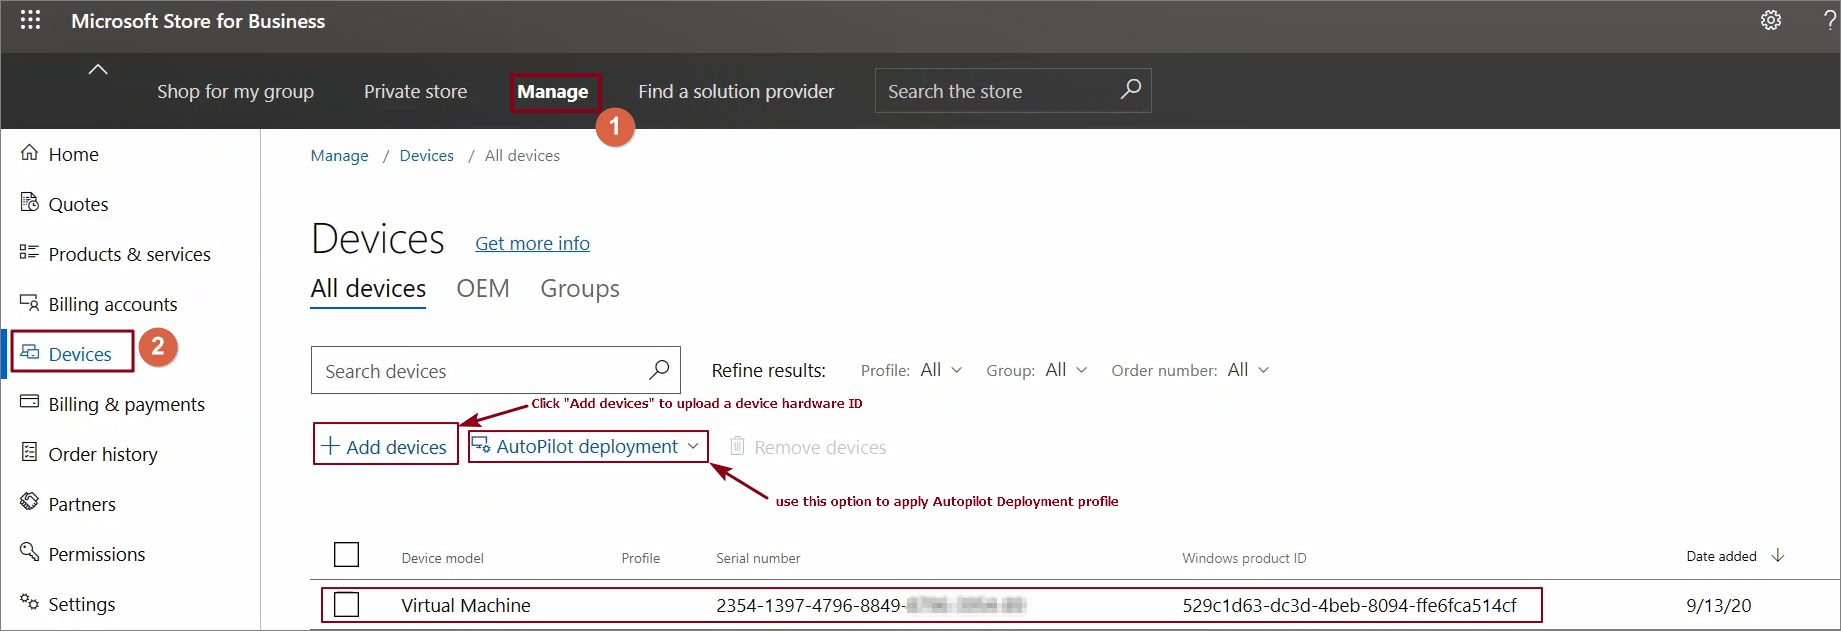Viewport: 1841px width, 631px height.
Task: Click the Add devices button label
Action: click(x=396, y=447)
